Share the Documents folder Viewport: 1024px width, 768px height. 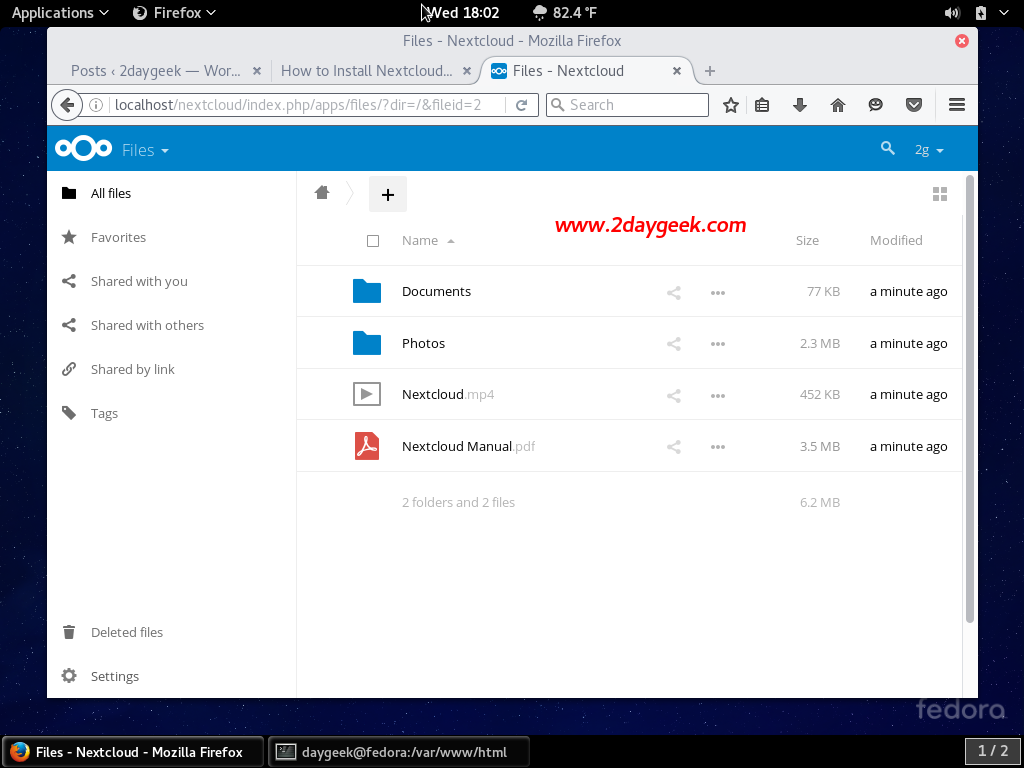[674, 293]
